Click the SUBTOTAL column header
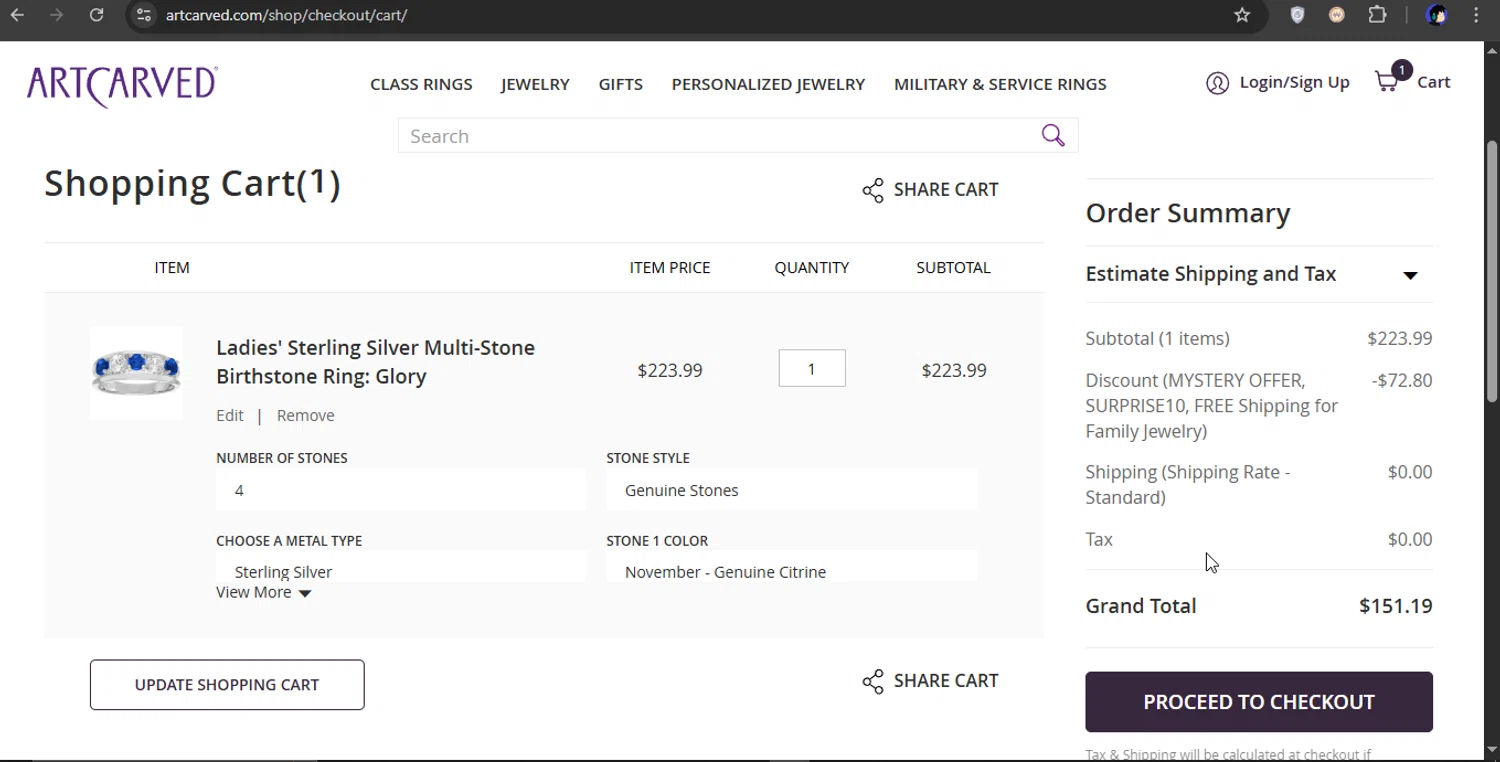This screenshot has width=1500, height=762. click(x=953, y=268)
